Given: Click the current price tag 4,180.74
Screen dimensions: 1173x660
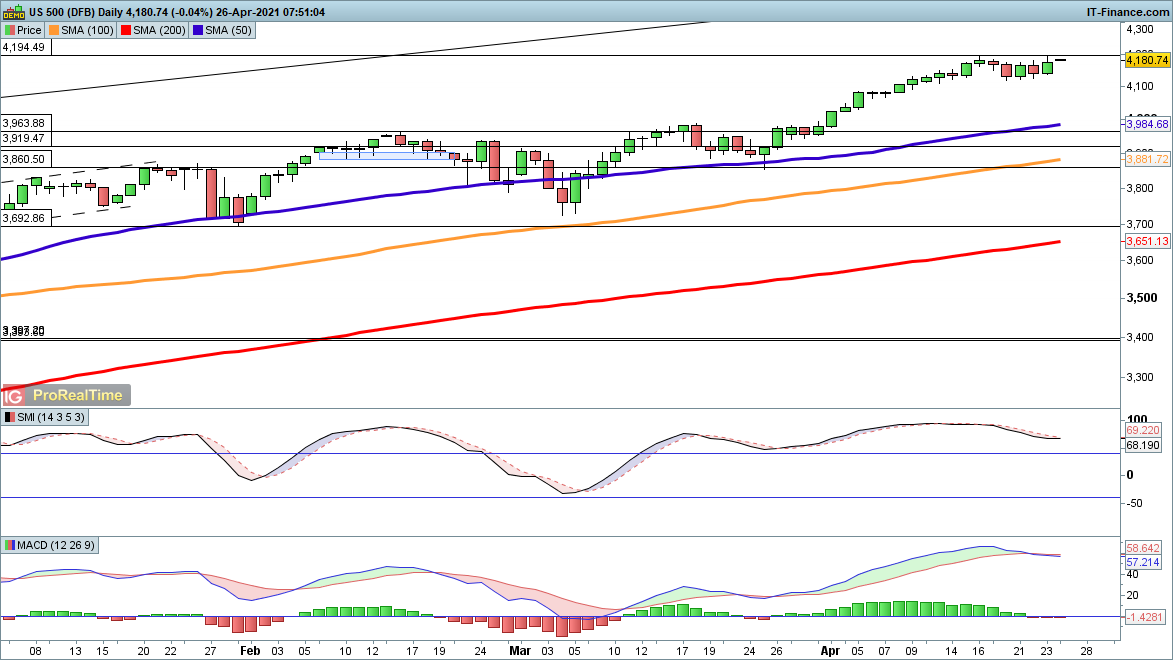Looking at the screenshot, I should tap(1147, 61).
